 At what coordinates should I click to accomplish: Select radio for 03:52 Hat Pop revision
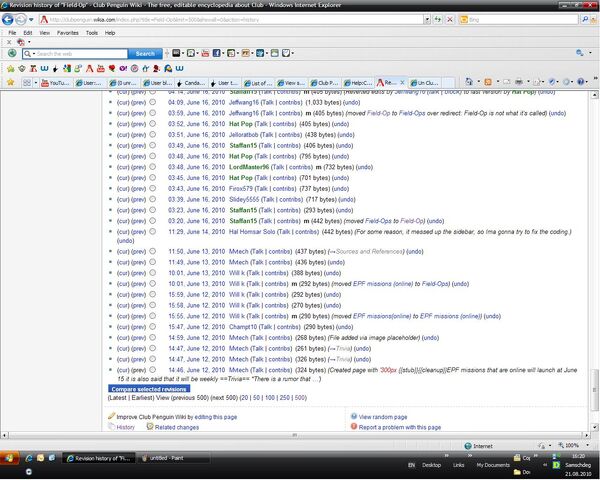[x=152, y=124]
